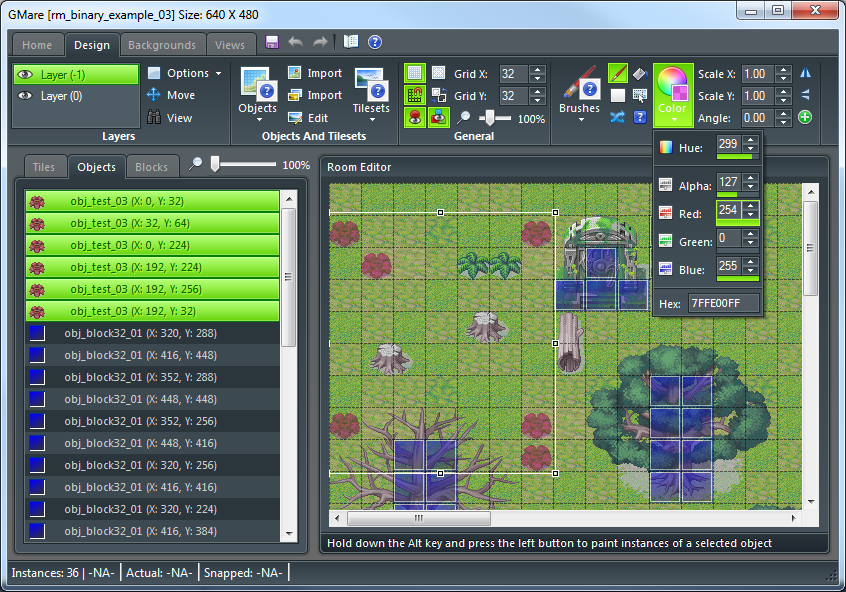Click the blue help icon in top bar

[x=375, y=42]
